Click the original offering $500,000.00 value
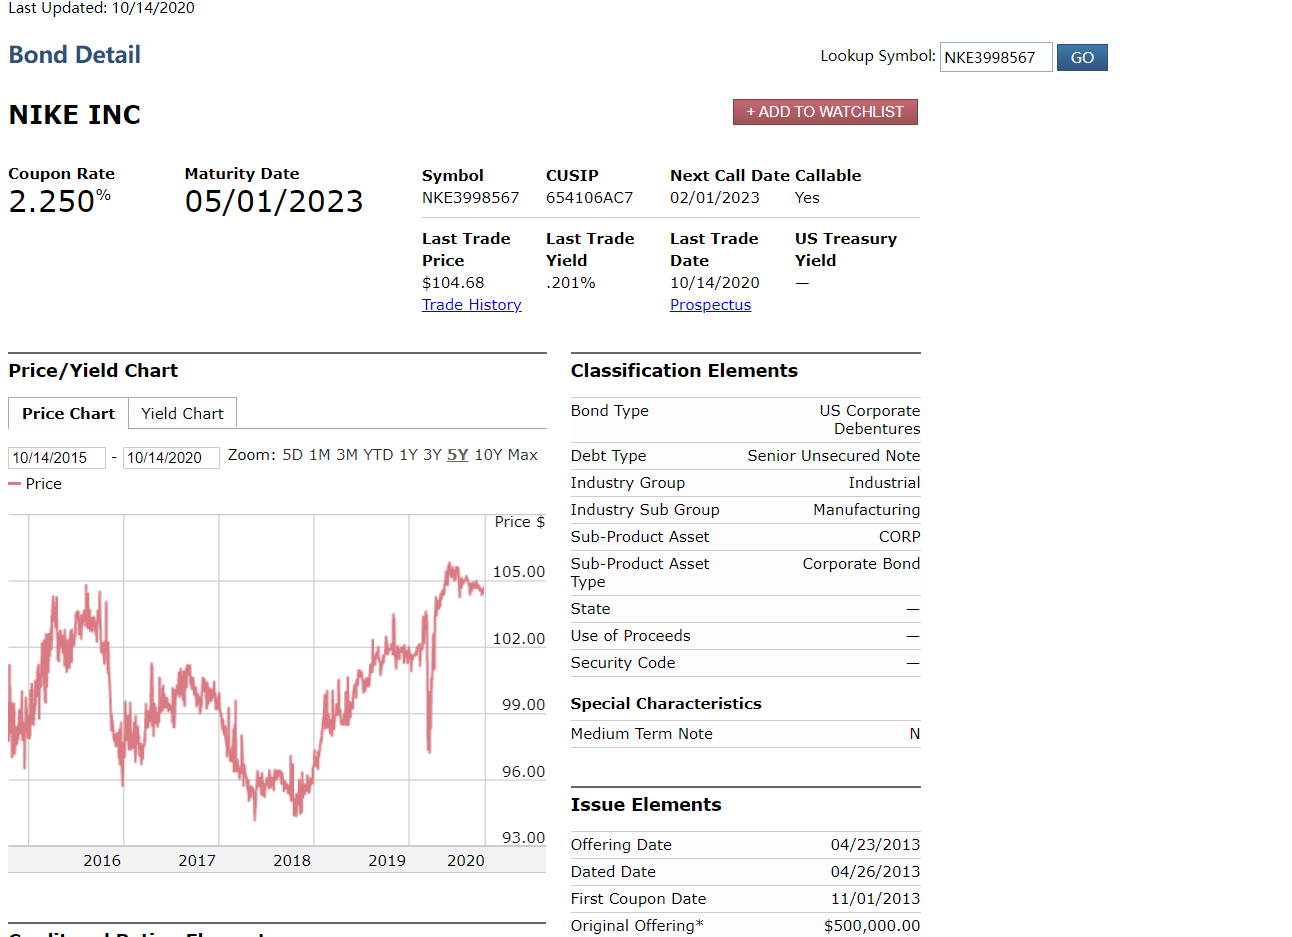 click(x=872, y=926)
